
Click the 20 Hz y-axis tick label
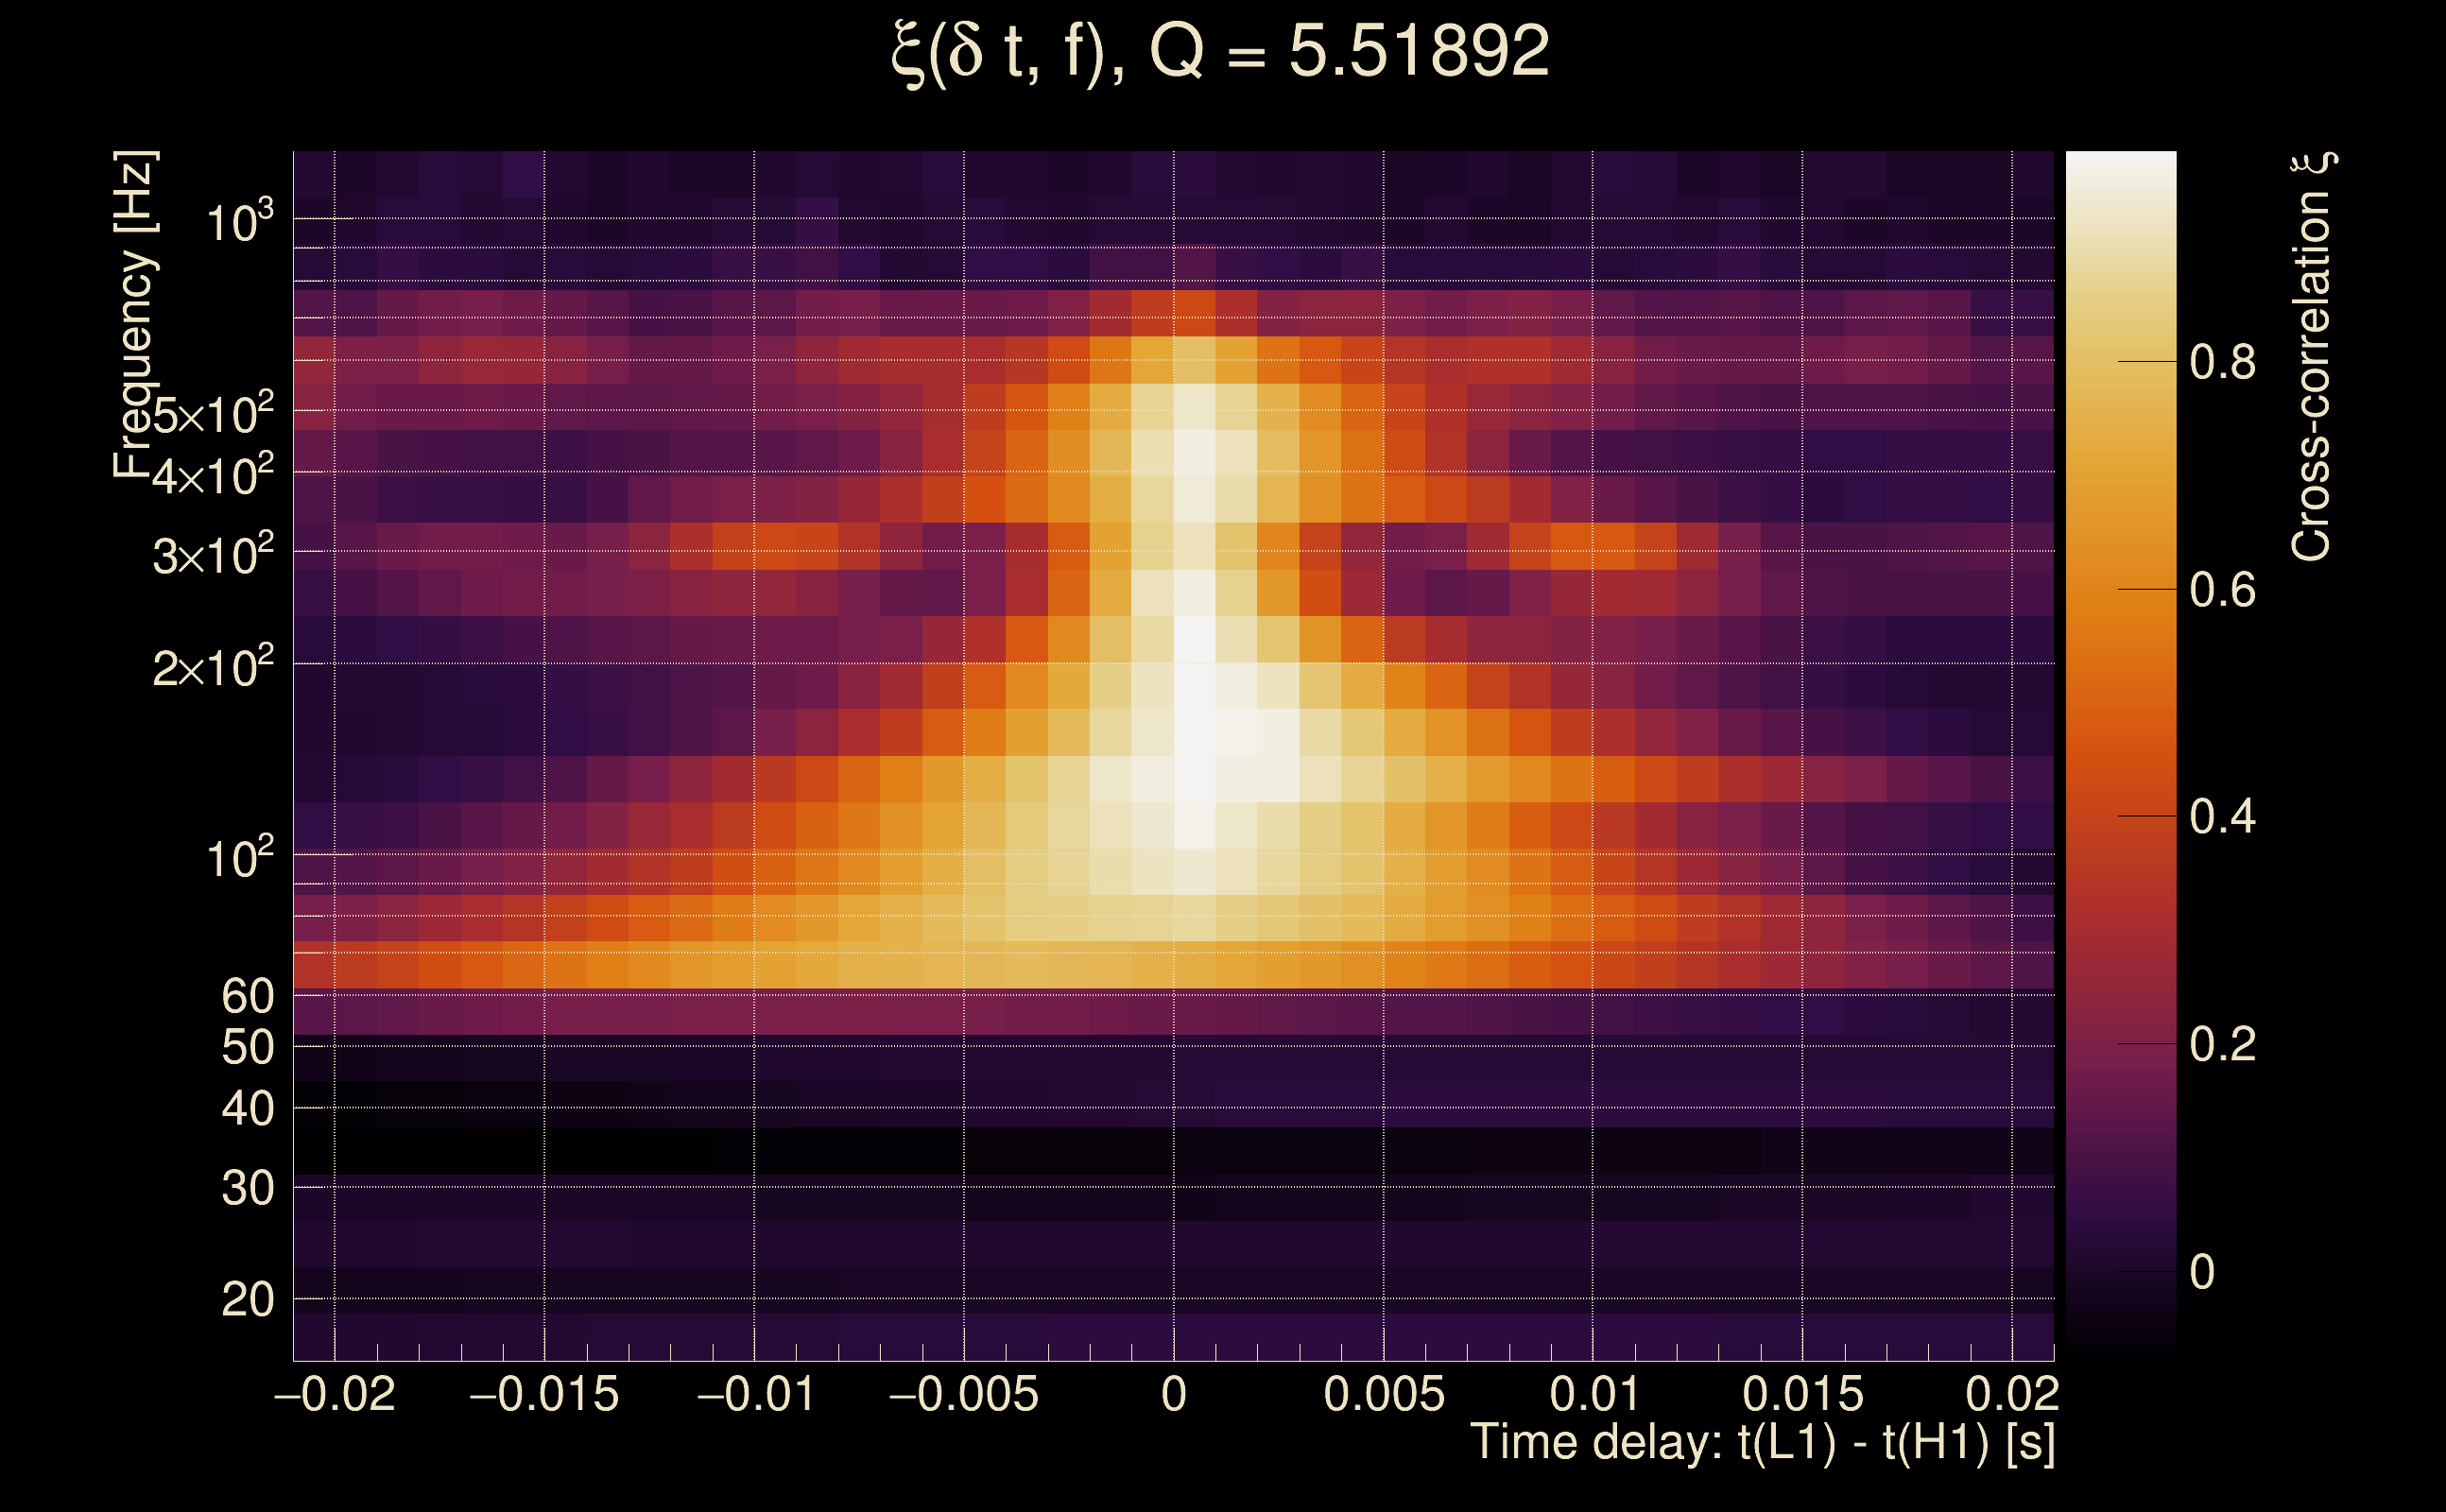click(x=247, y=1300)
